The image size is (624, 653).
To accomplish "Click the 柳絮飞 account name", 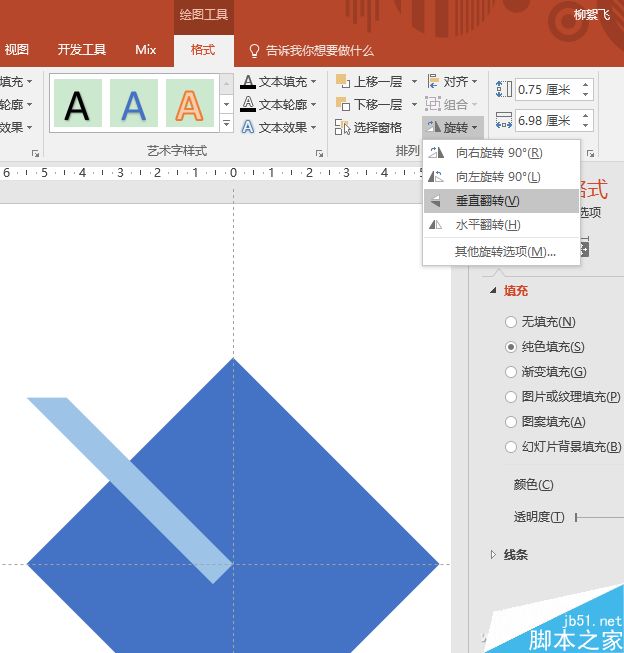I will click(x=592, y=15).
